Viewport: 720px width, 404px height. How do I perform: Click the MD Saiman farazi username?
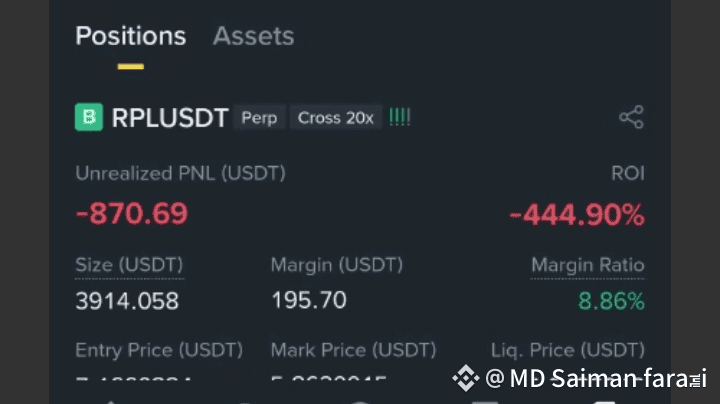[596, 378]
